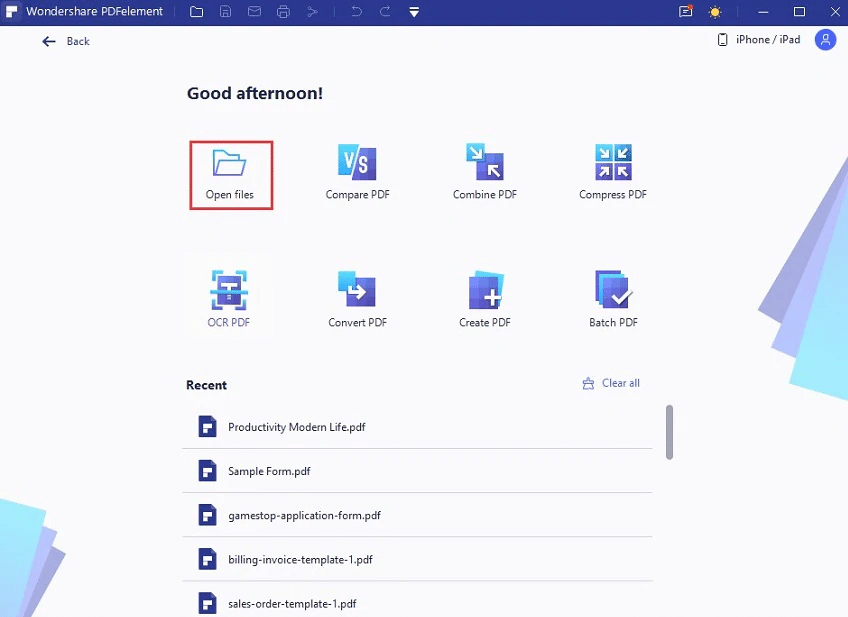Open billing-invoice-template-1.pdf from recent
848x617 pixels.
(x=417, y=559)
